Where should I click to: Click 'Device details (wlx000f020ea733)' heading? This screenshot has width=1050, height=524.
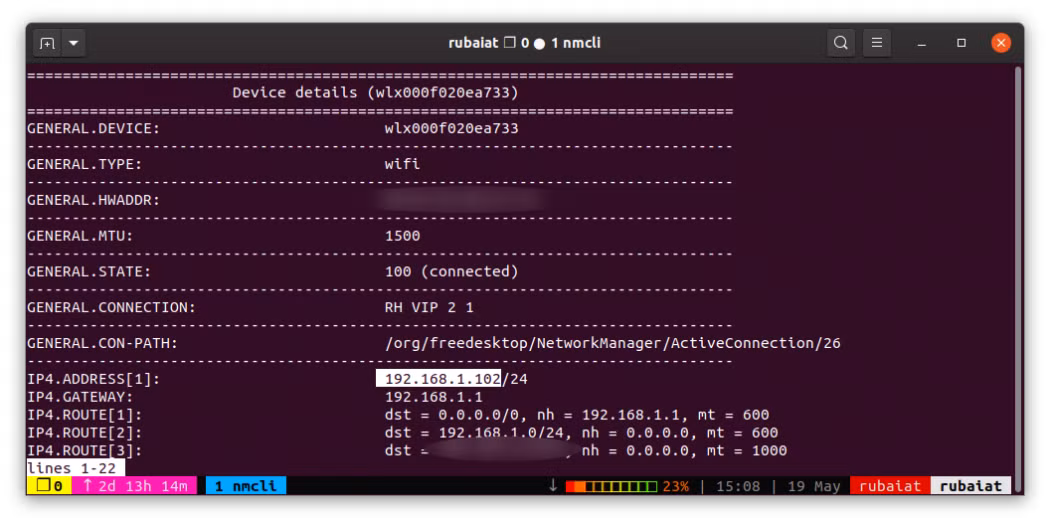pyautogui.click(x=376, y=92)
